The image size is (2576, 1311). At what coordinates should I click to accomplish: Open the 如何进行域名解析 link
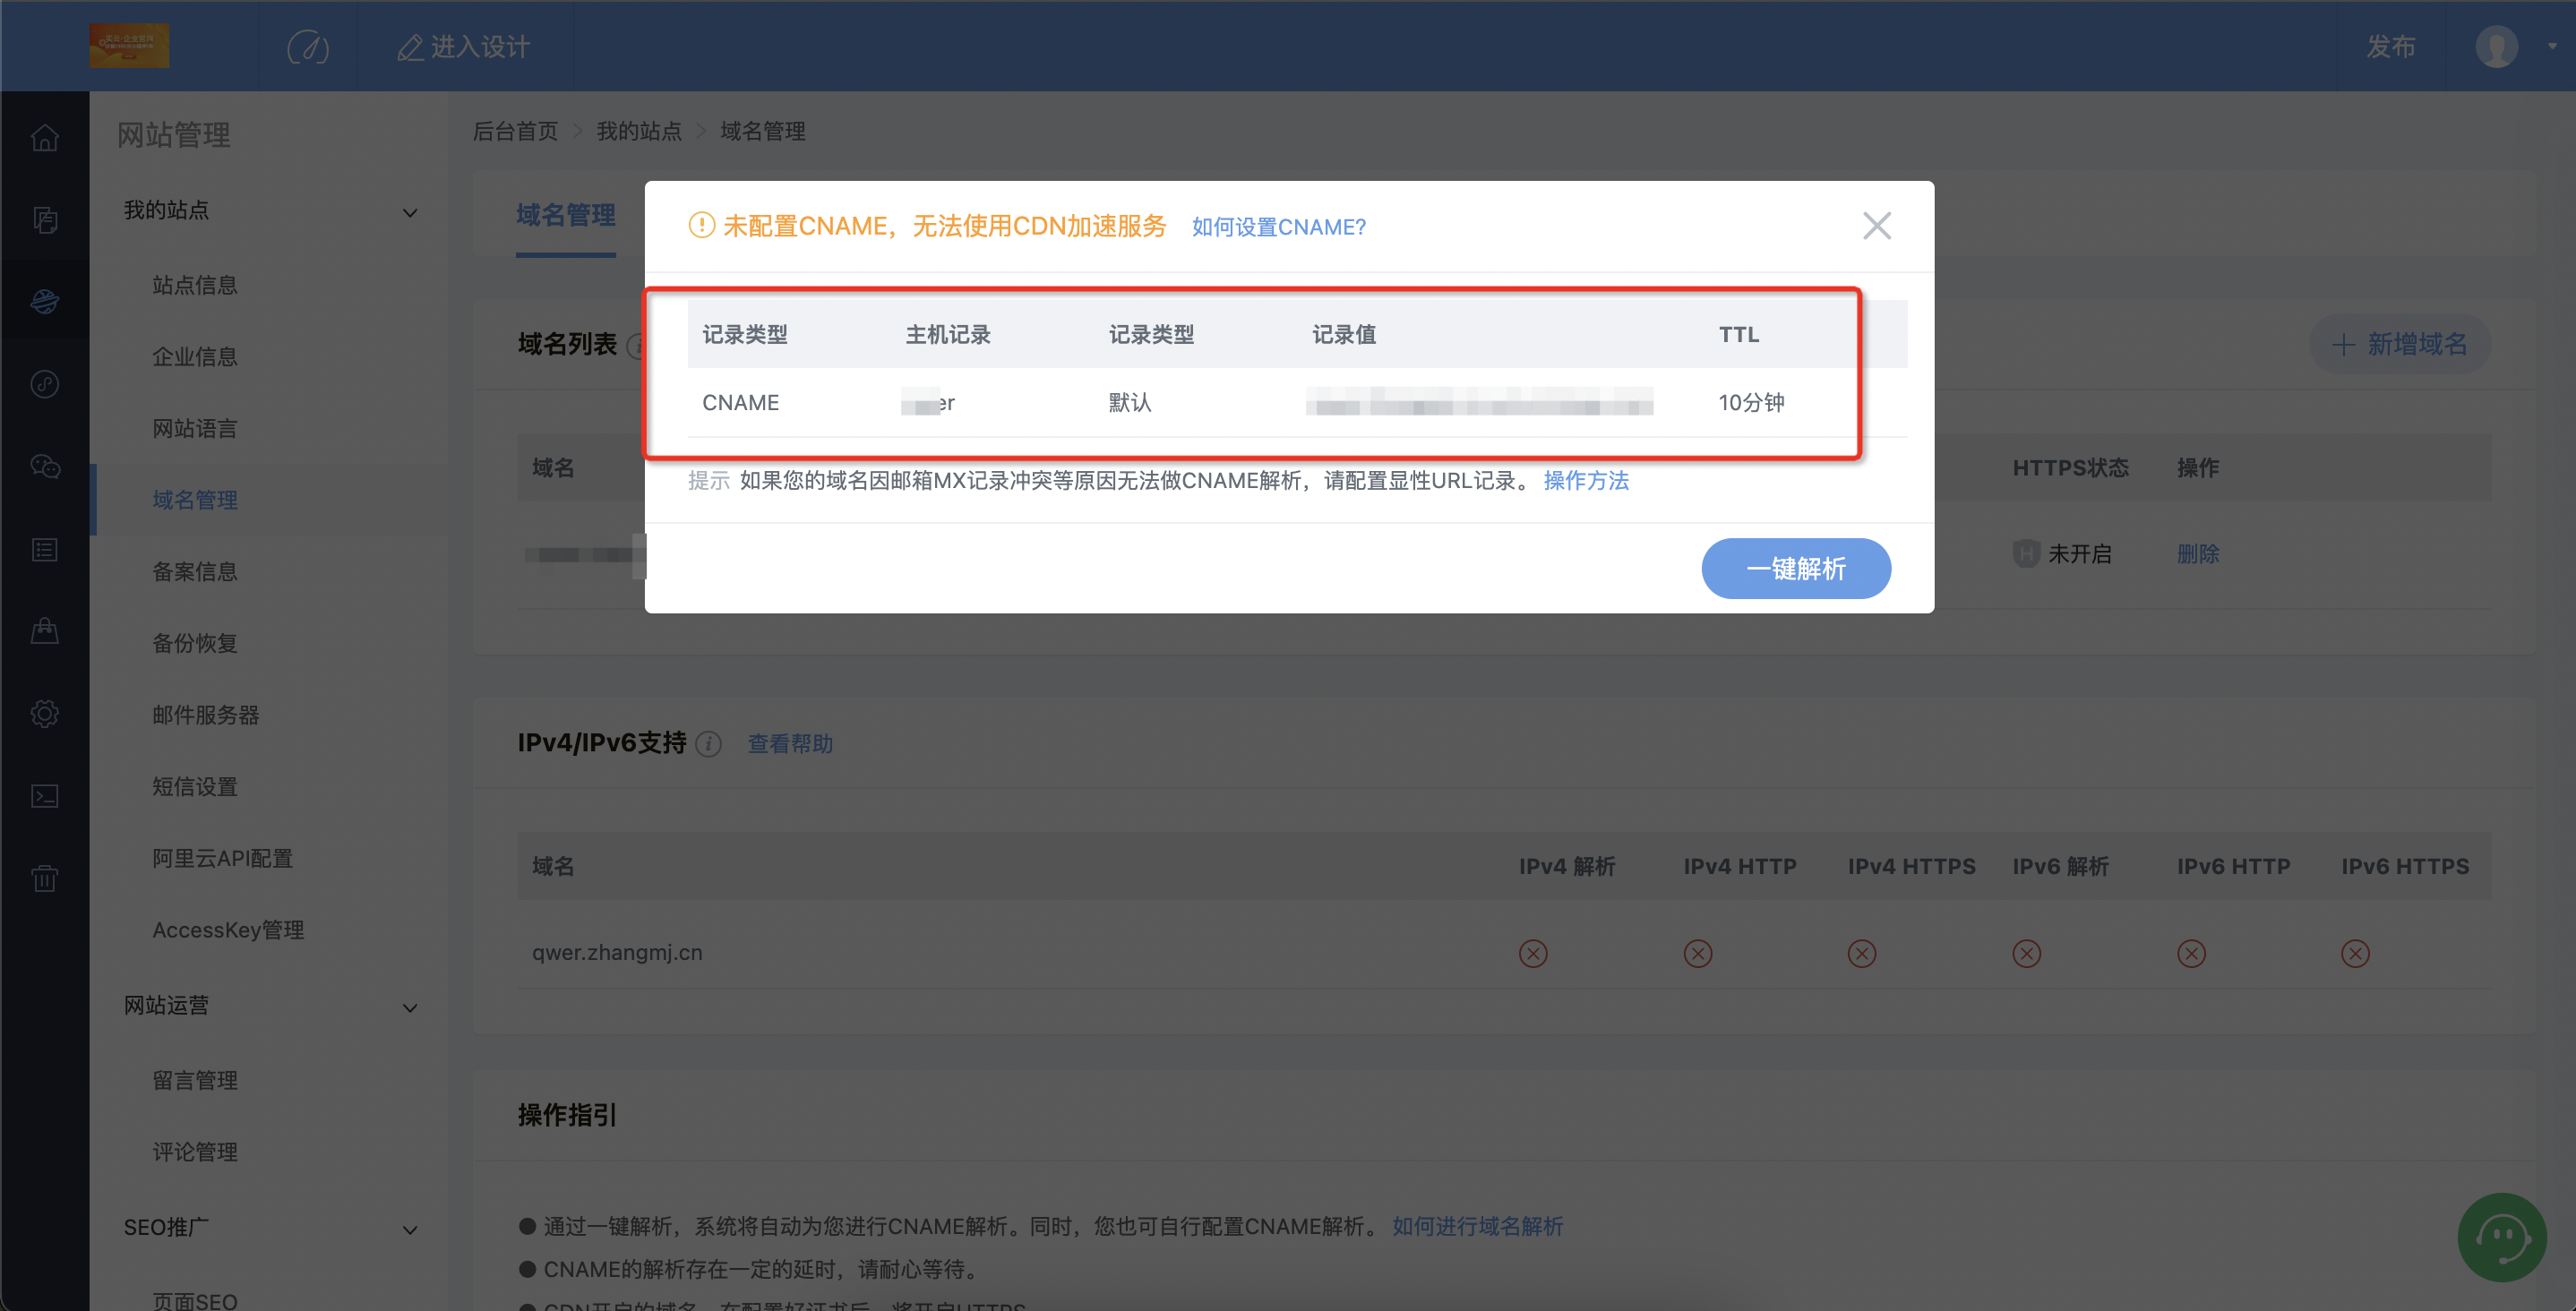(x=1478, y=1227)
